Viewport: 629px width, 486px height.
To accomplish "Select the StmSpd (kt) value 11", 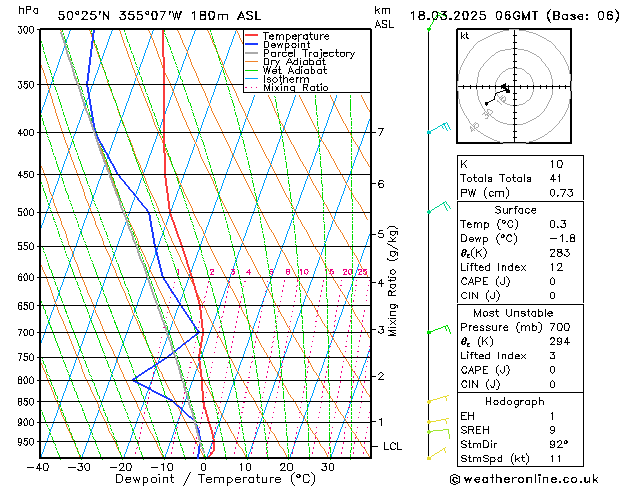I will coord(556,459).
